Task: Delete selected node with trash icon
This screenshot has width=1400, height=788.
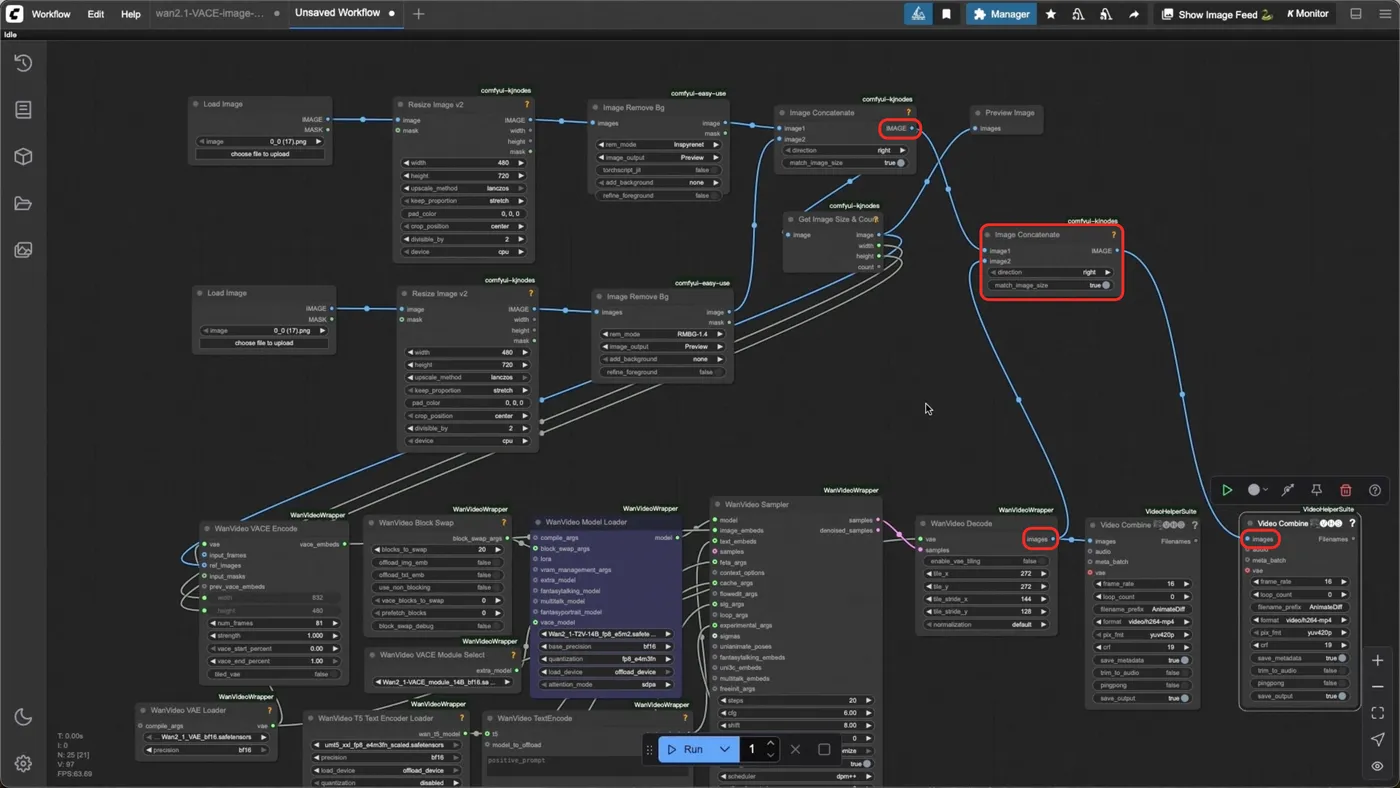Action: click(x=1346, y=490)
